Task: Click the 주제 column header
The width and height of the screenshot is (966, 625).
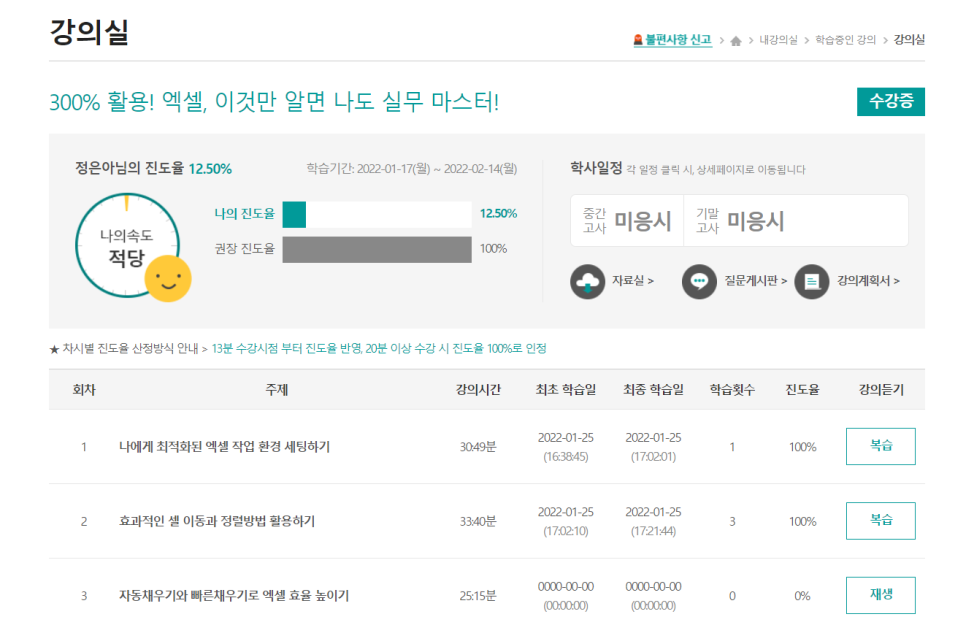Action: coord(277,390)
